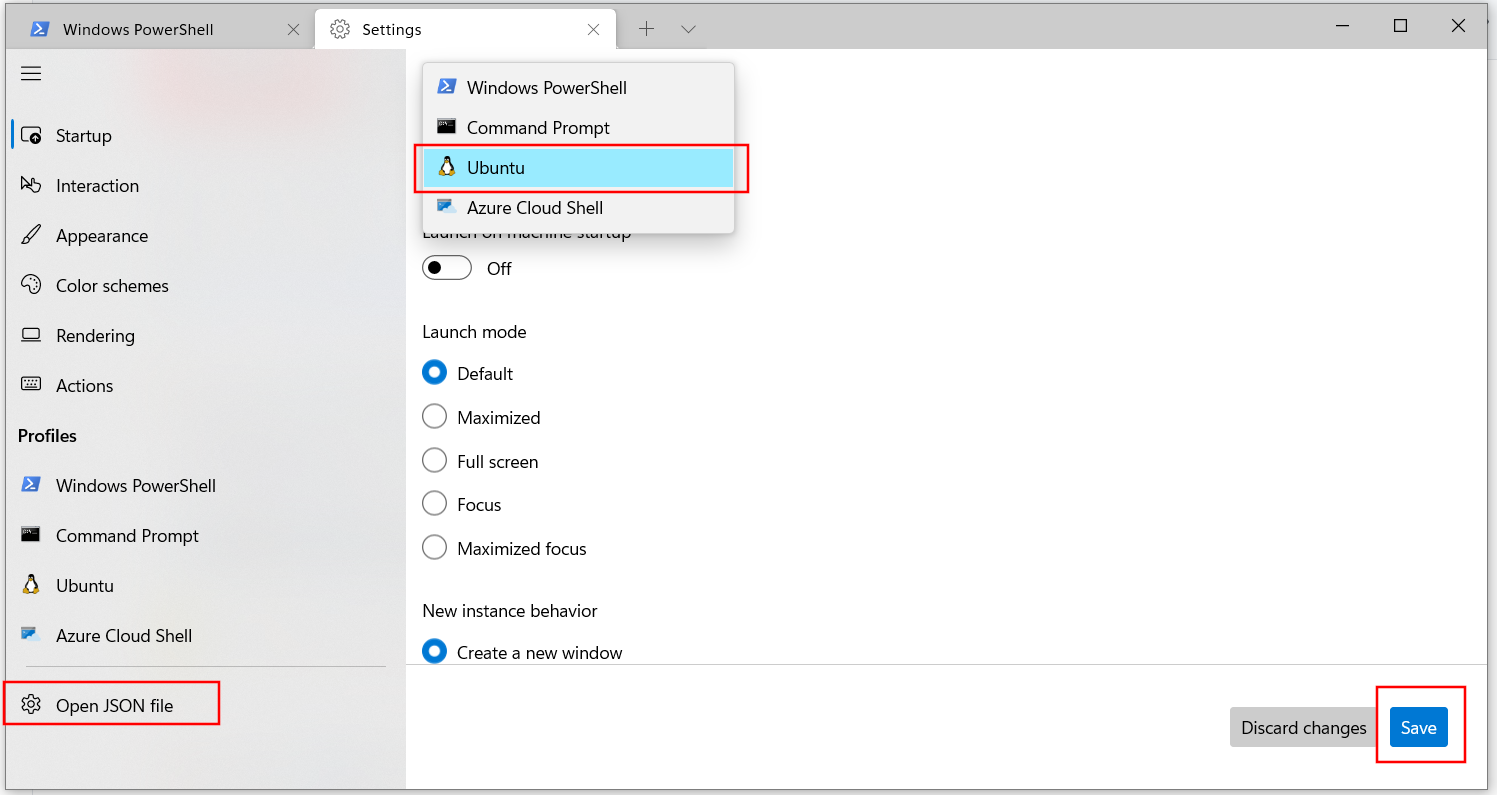Click the gear icon beside Open JSON file
This screenshot has width=1497, height=795.
tap(31, 705)
